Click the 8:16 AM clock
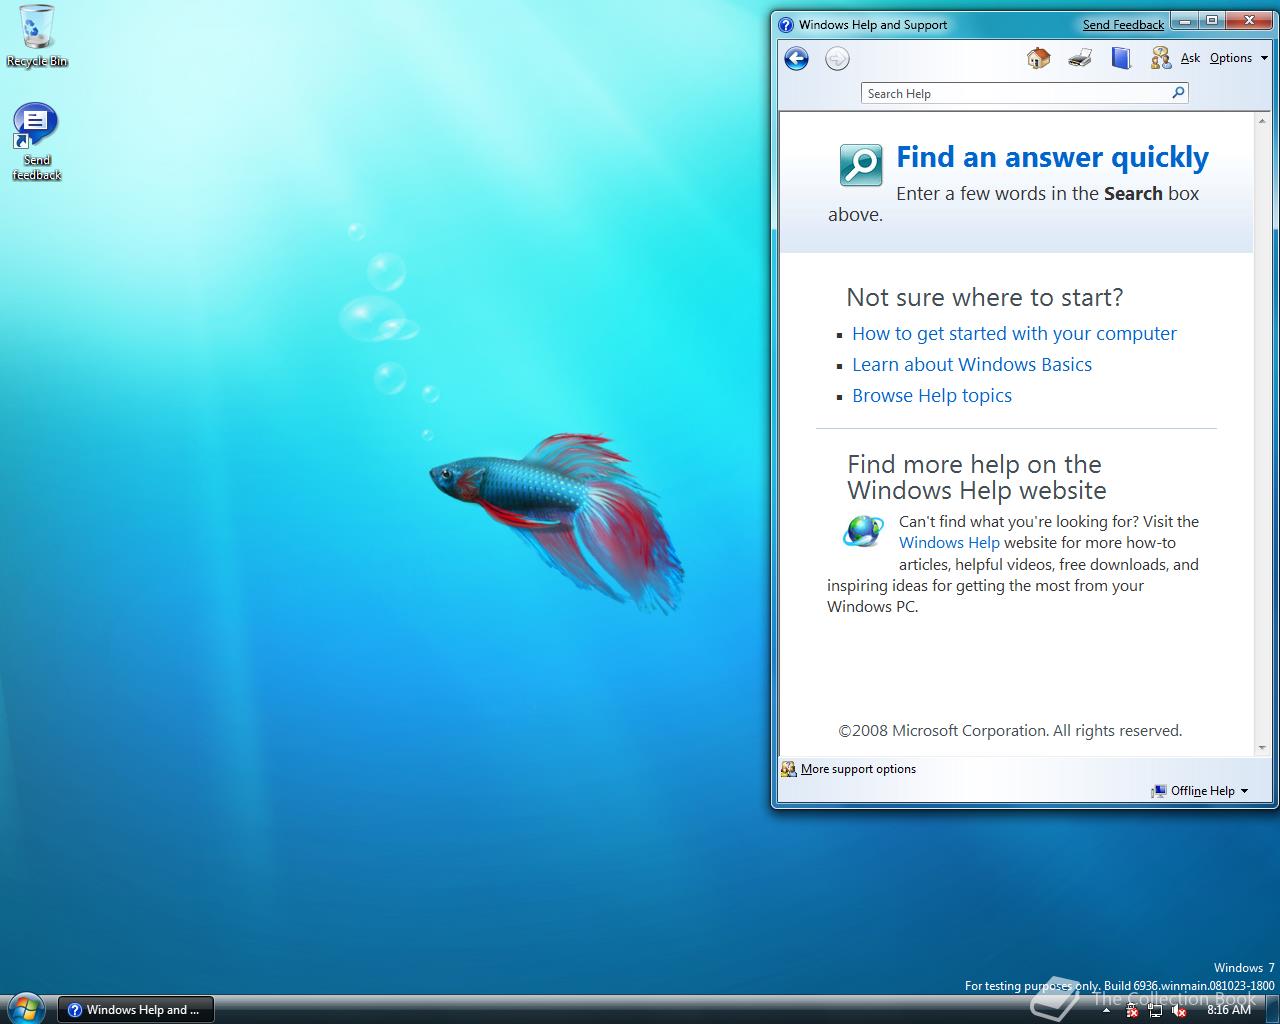This screenshot has width=1280, height=1024. point(1229,1010)
